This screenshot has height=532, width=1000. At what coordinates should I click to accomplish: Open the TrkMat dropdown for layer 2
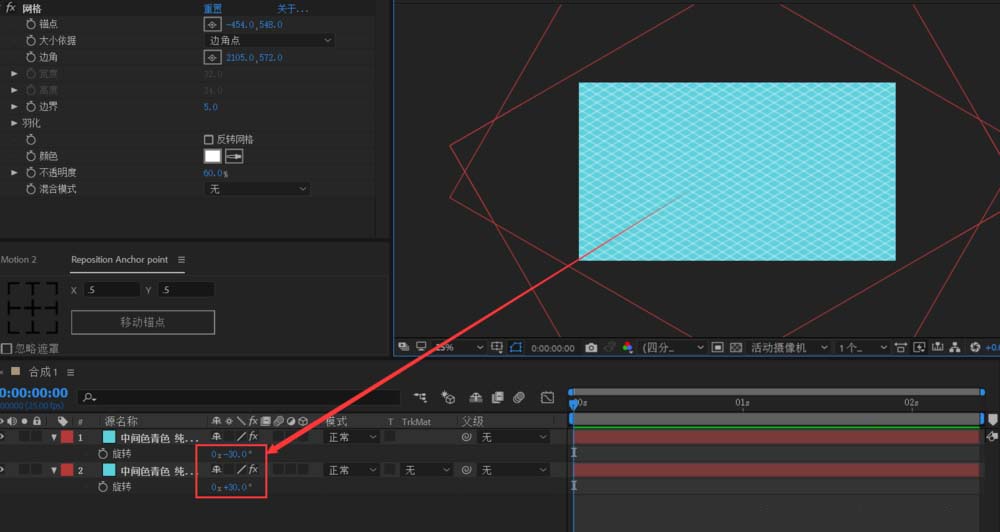(x=427, y=470)
